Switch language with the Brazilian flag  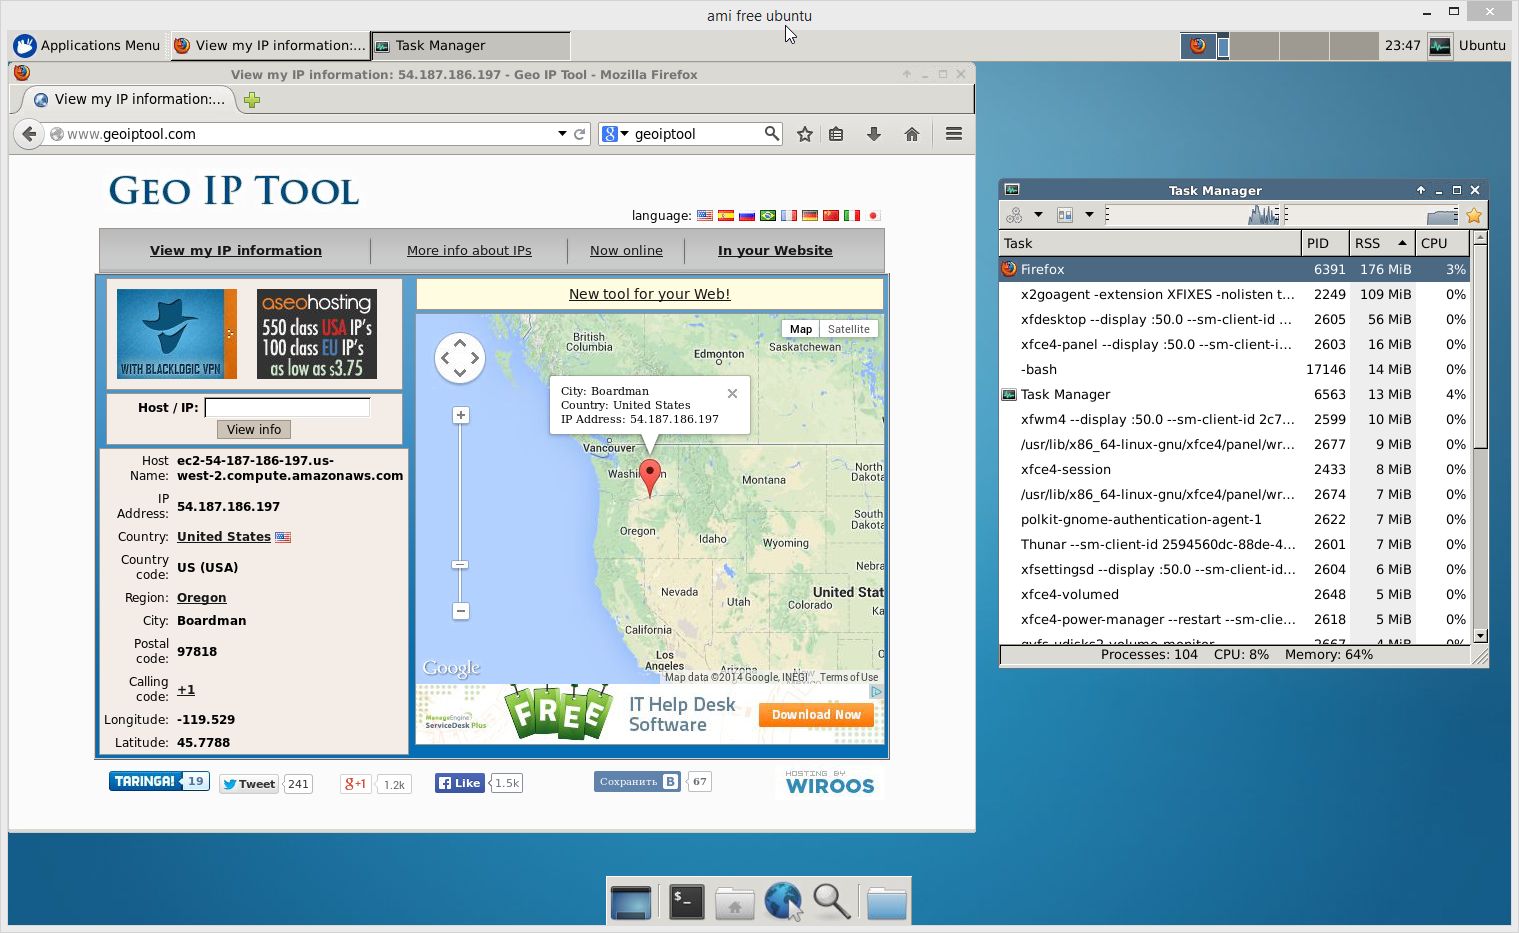(x=768, y=215)
